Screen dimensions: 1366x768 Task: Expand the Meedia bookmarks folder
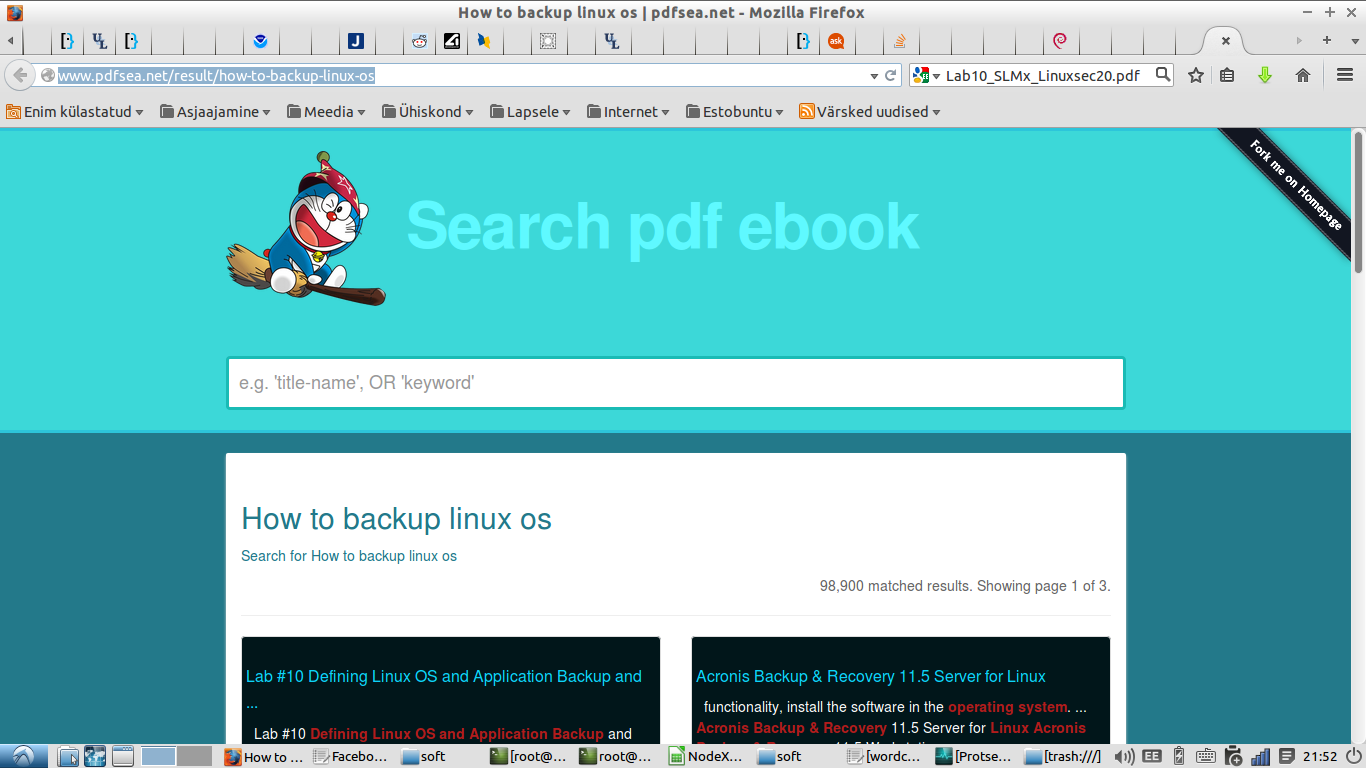click(326, 112)
